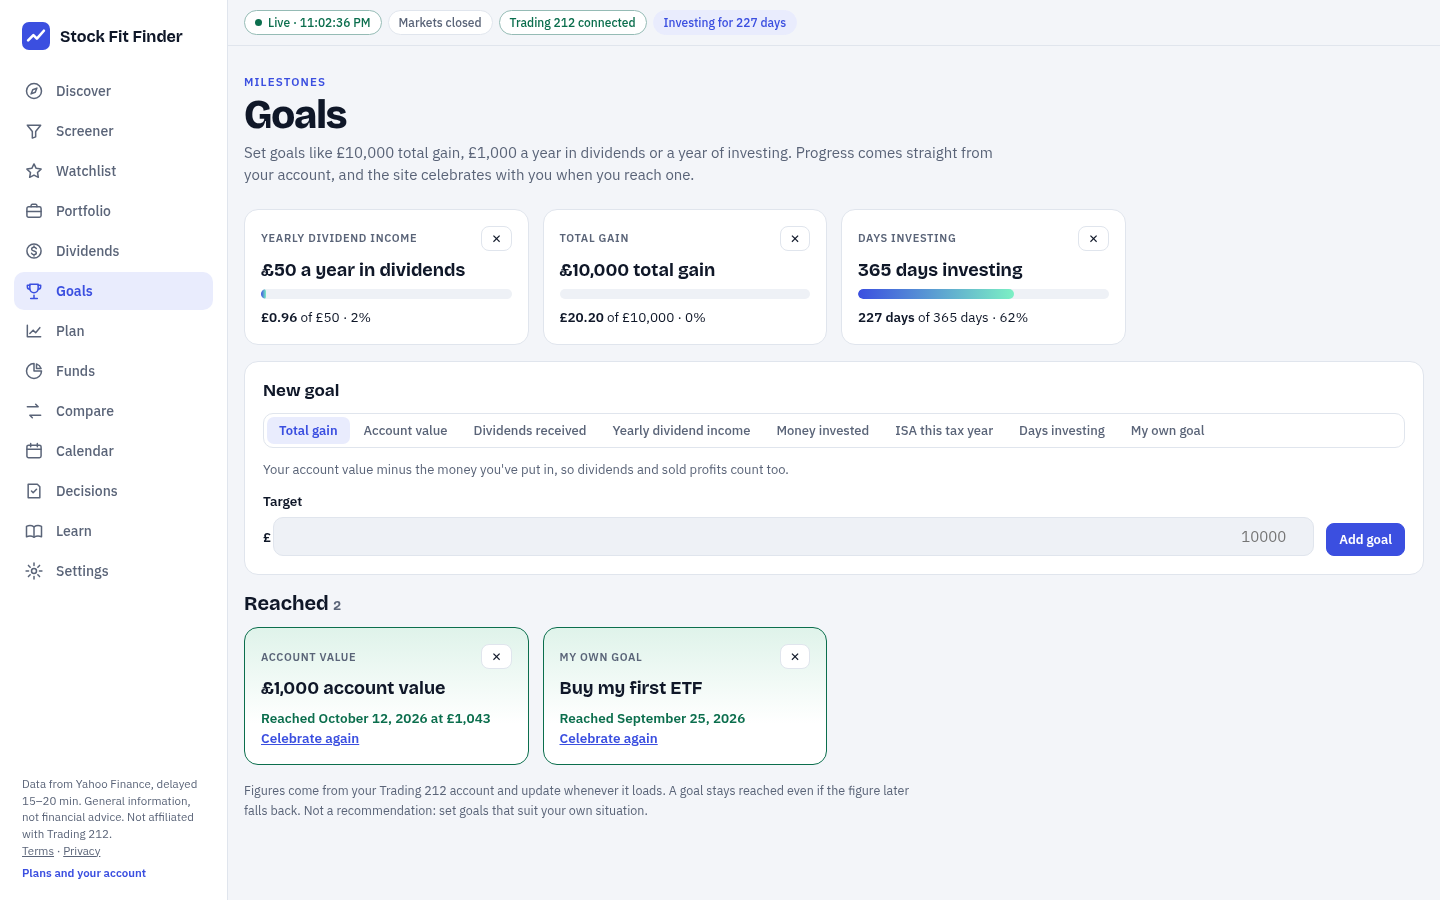Click the 365 days investing progress bar
The width and height of the screenshot is (1440, 900).
[x=983, y=294]
